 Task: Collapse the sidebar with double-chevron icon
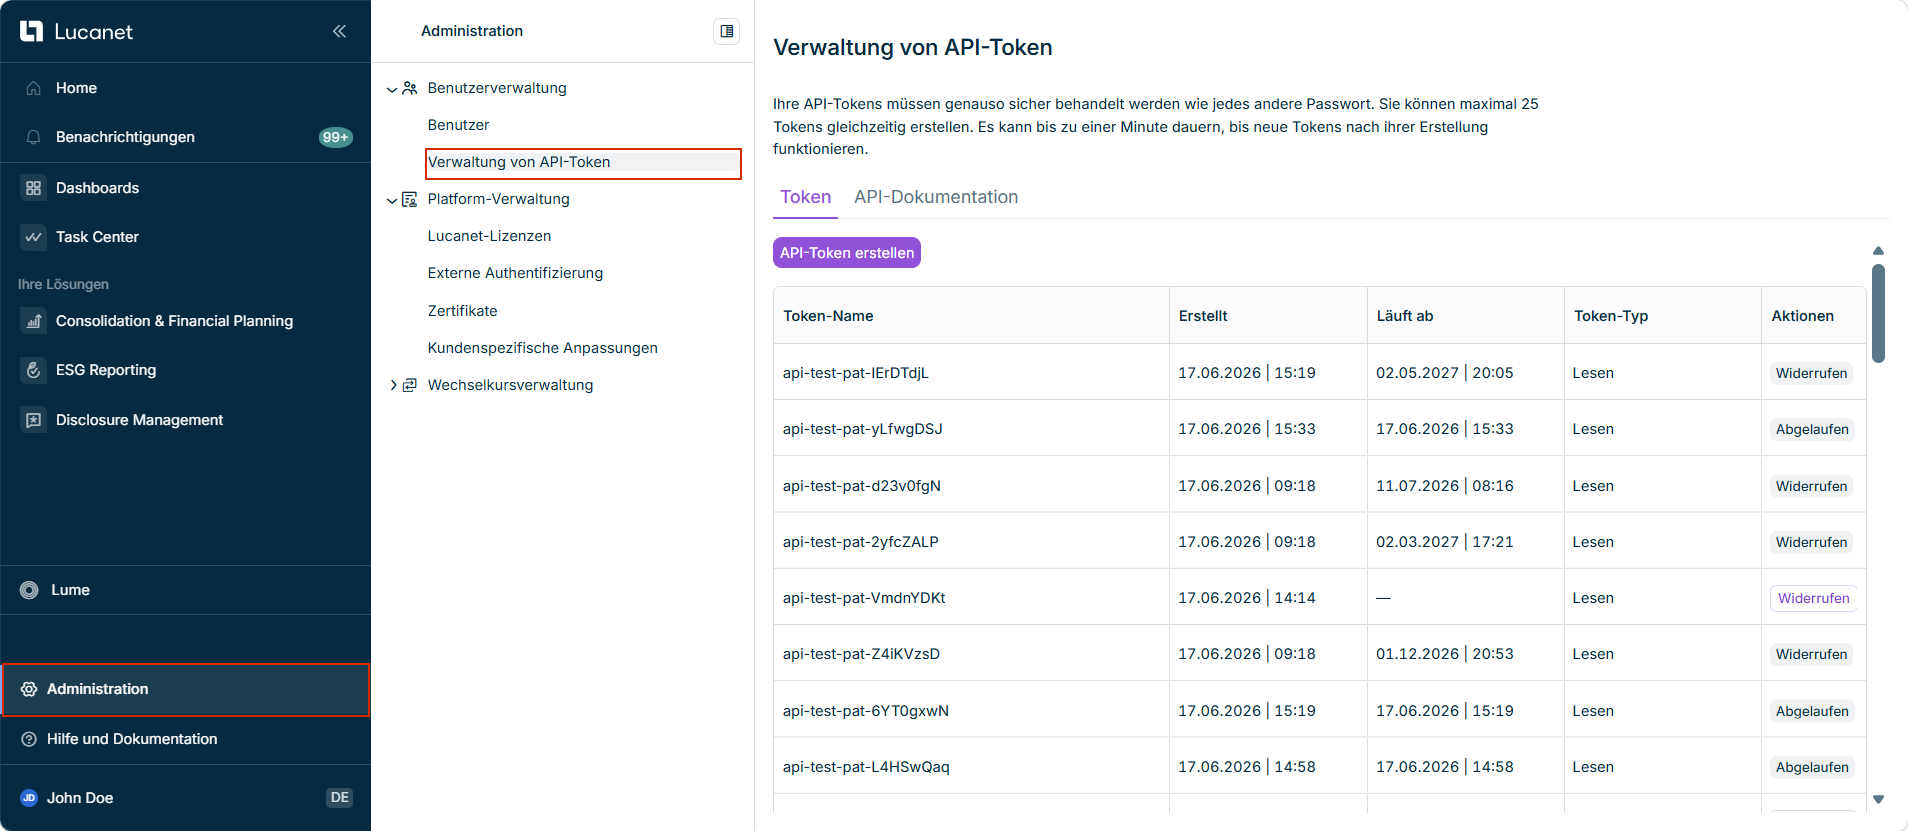[x=339, y=31]
